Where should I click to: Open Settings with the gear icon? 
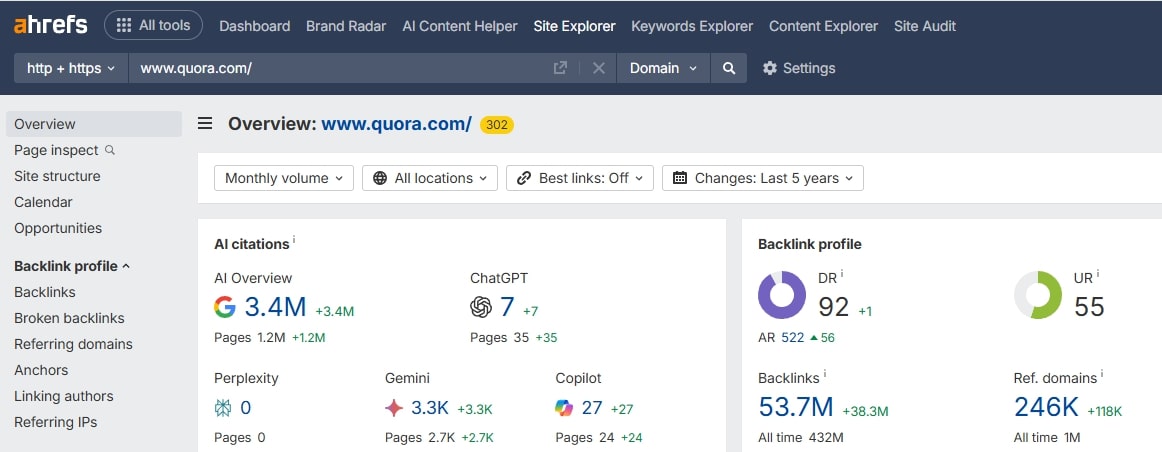coord(799,68)
